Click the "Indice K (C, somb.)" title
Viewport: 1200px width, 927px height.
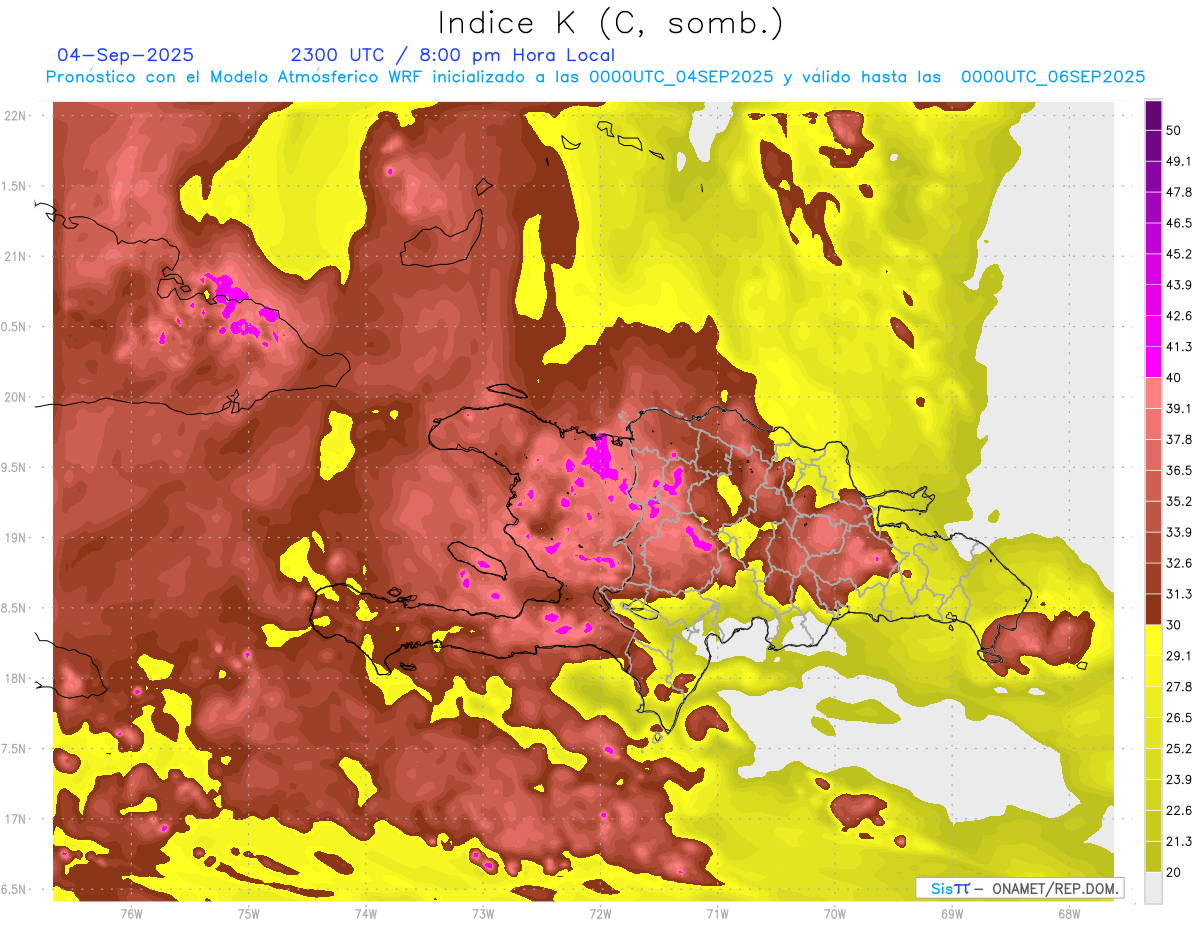[610, 22]
